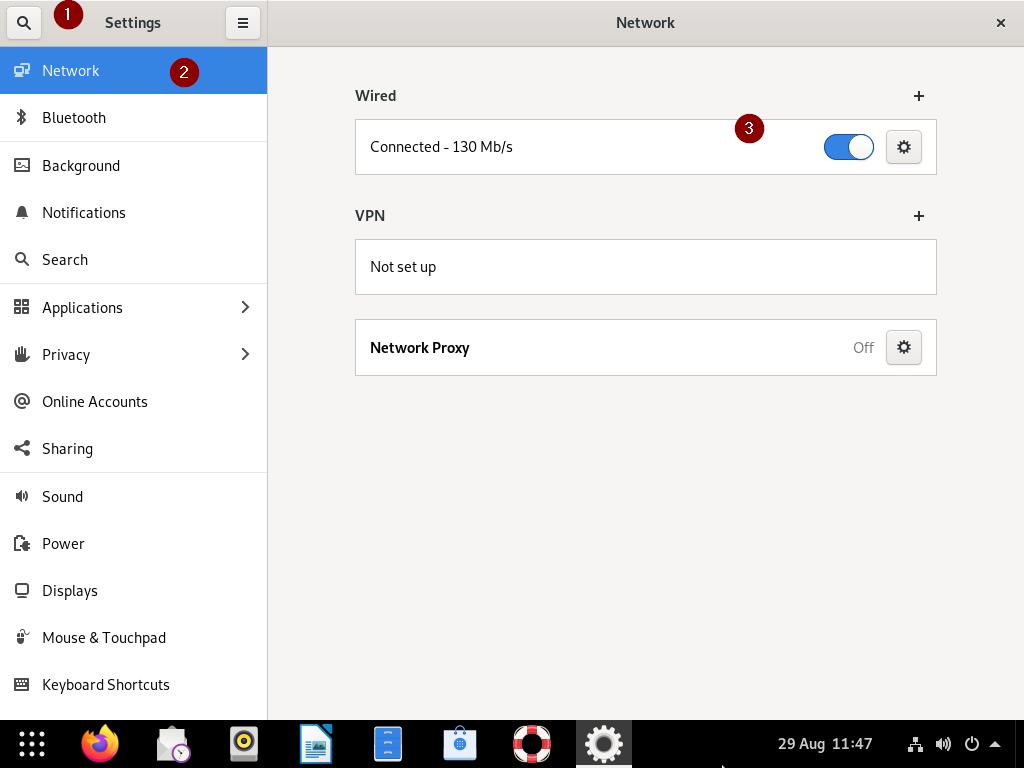Add a new VPN connection
The image size is (1024, 768).
[x=918, y=216]
